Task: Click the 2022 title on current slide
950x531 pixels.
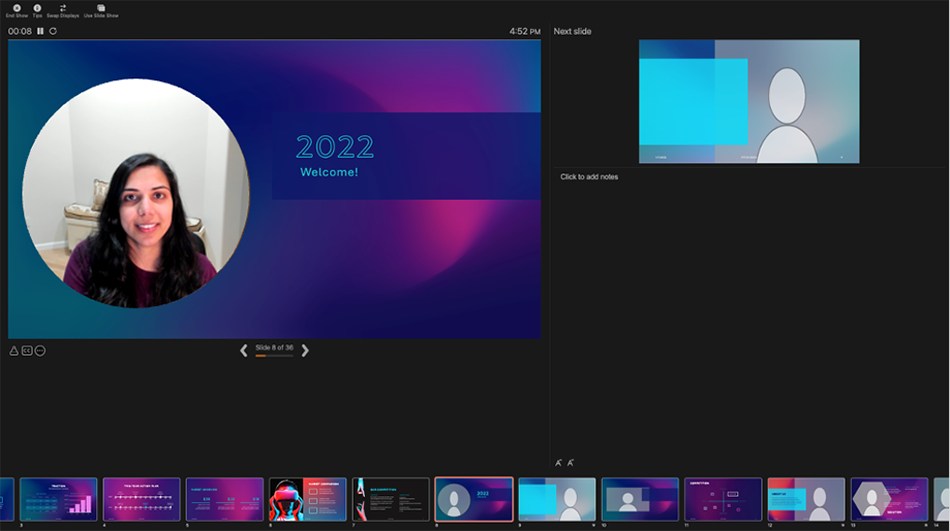Action: (335, 147)
